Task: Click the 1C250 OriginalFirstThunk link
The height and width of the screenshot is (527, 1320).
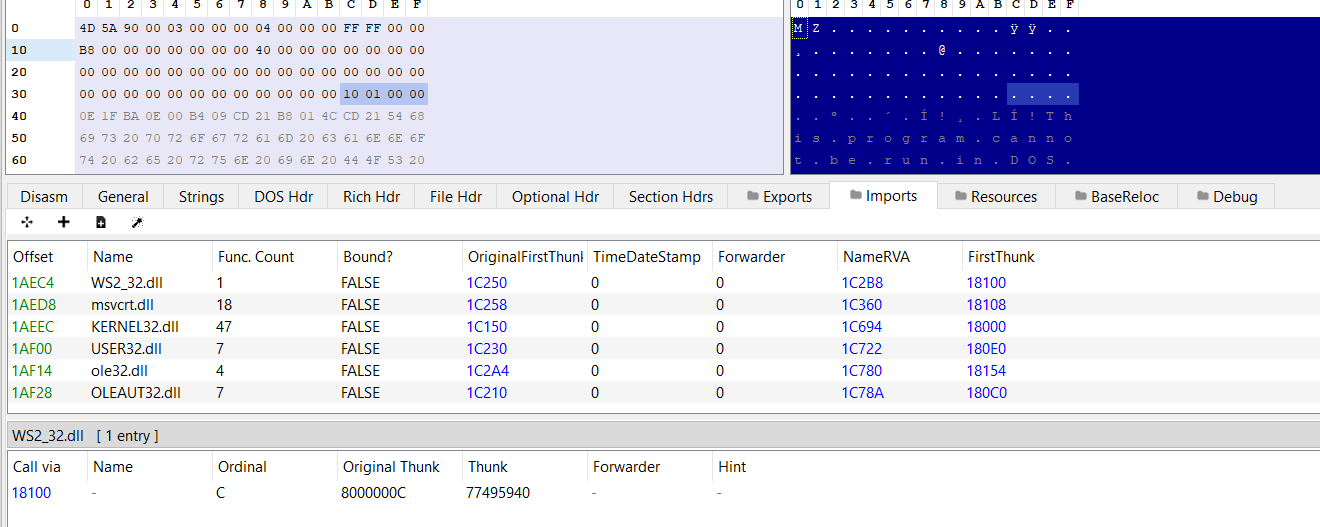Action: [x=487, y=283]
